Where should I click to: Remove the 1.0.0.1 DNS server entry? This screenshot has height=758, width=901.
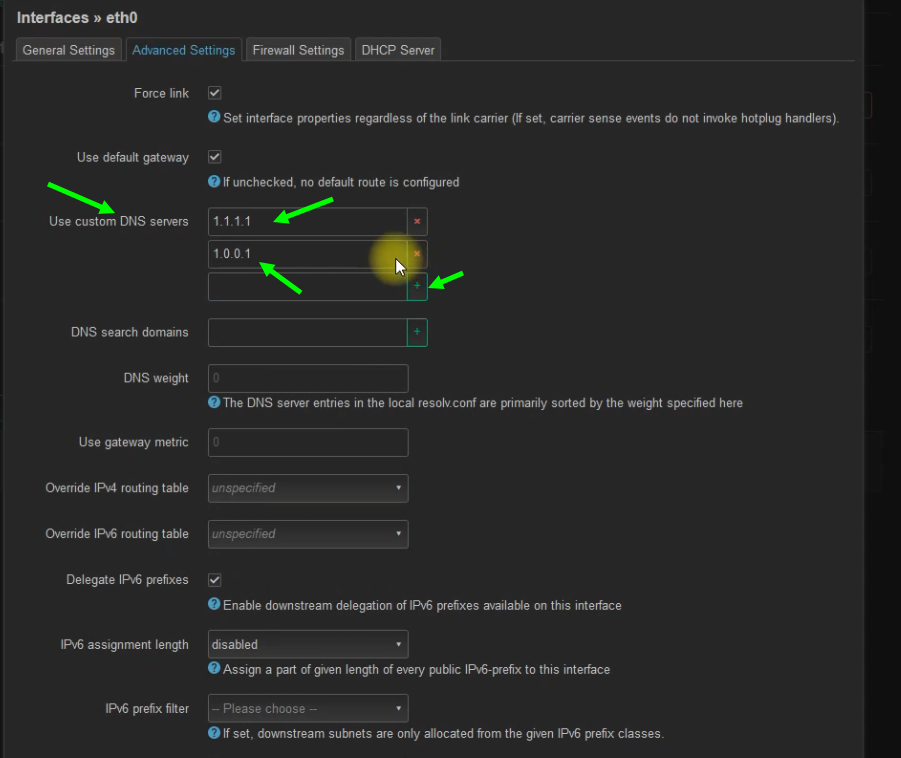point(417,254)
